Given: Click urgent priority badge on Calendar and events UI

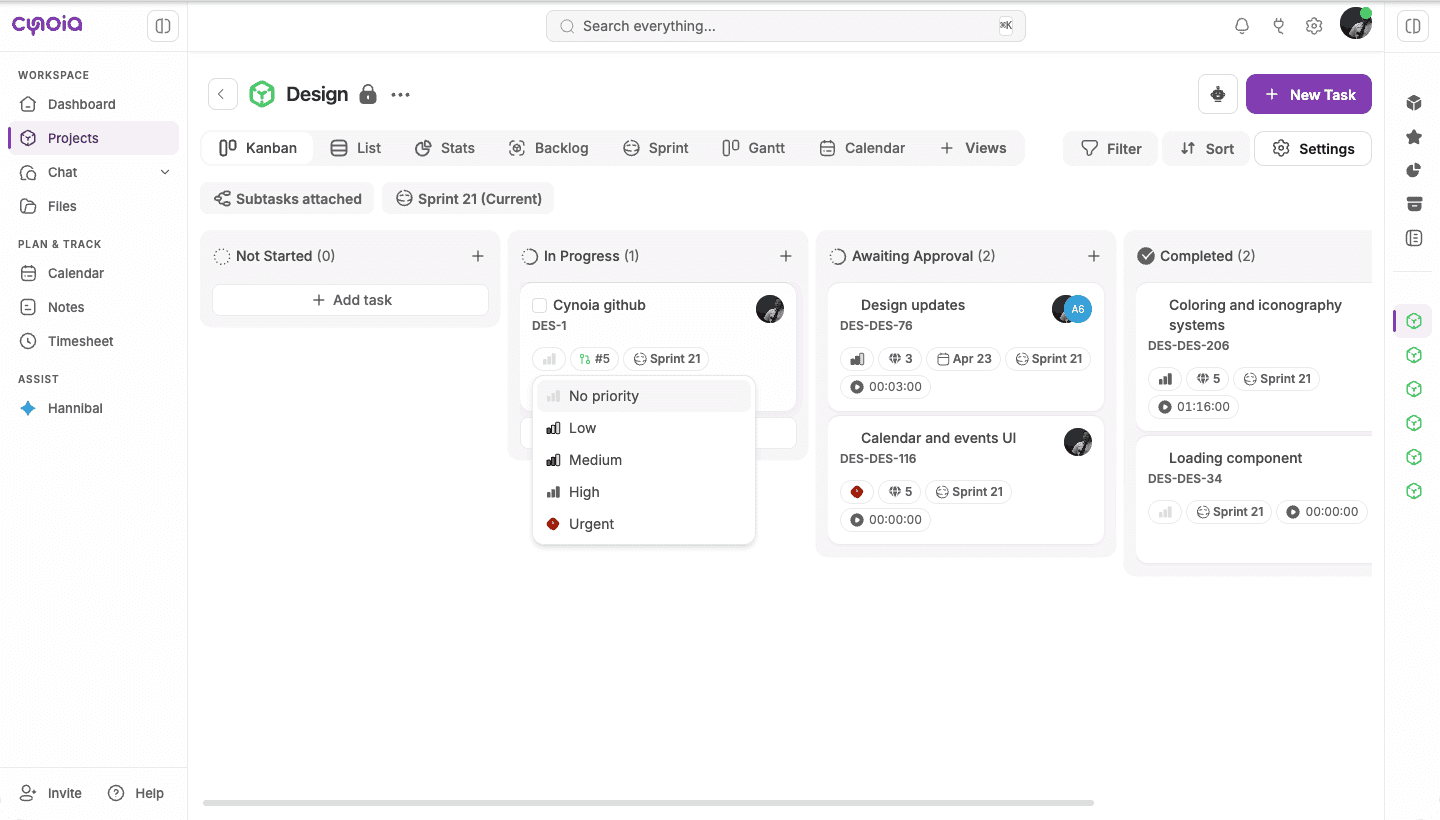Looking at the screenshot, I should (857, 492).
